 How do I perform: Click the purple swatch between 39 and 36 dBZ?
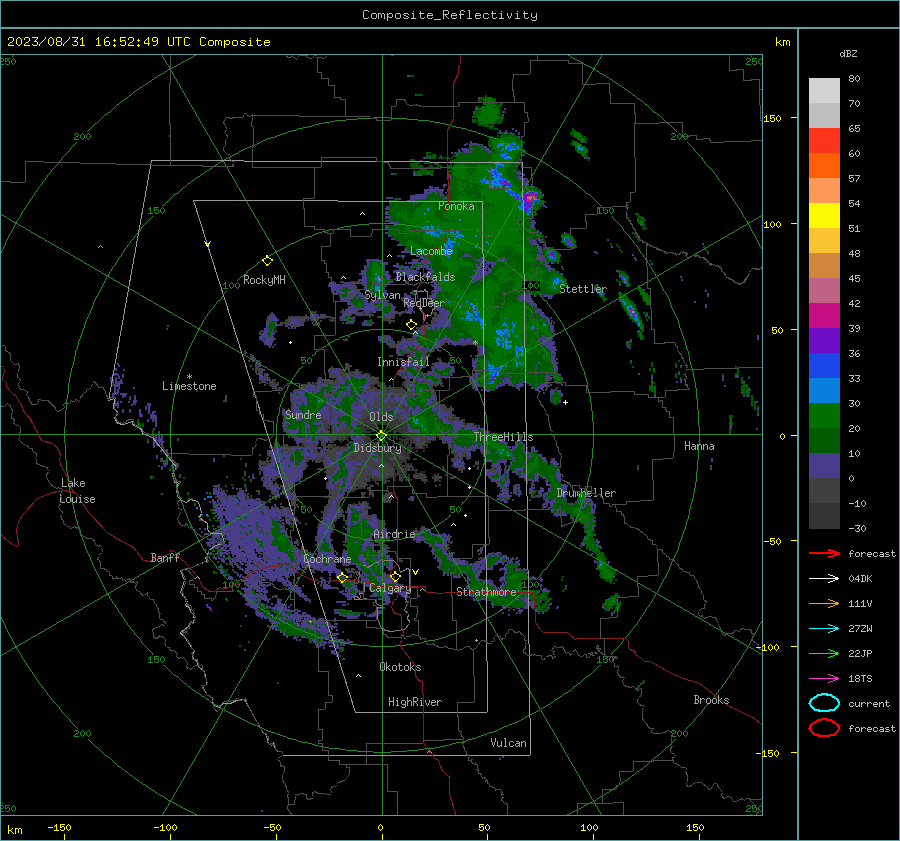(x=824, y=341)
